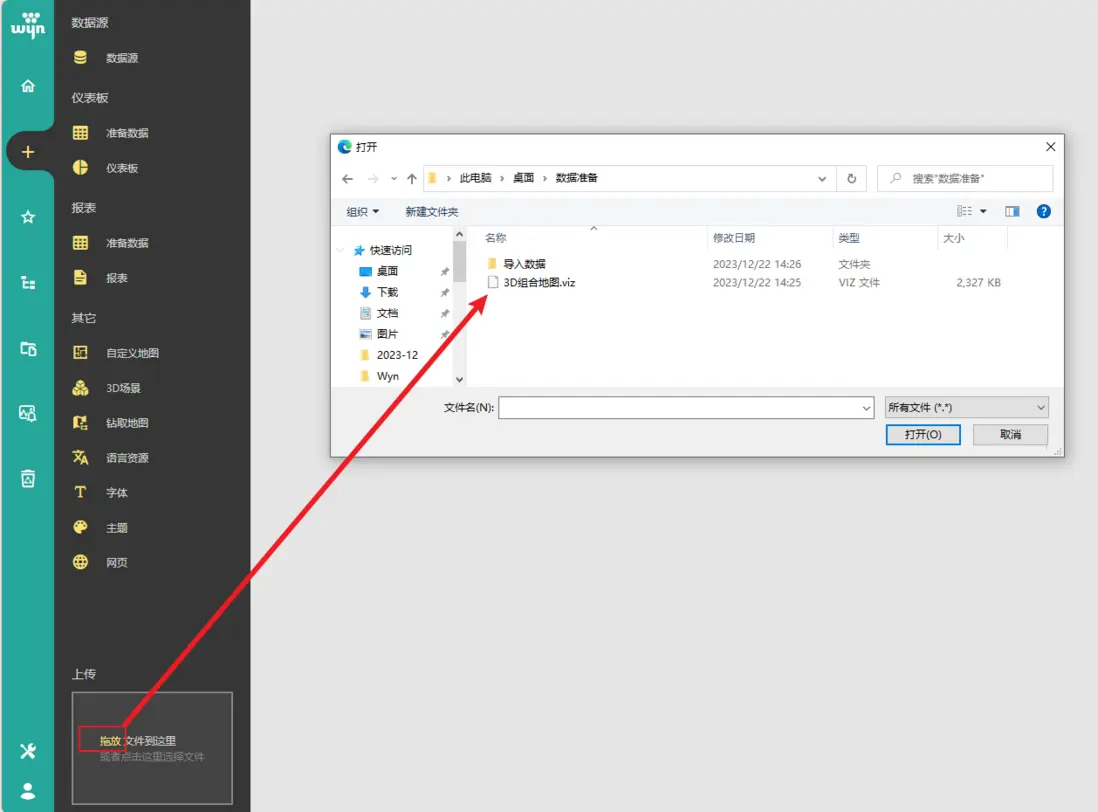This screenshot has height=812, width=1098.
Task: Expand the address bar history dropdown
Action: click(x=822, y=178)
